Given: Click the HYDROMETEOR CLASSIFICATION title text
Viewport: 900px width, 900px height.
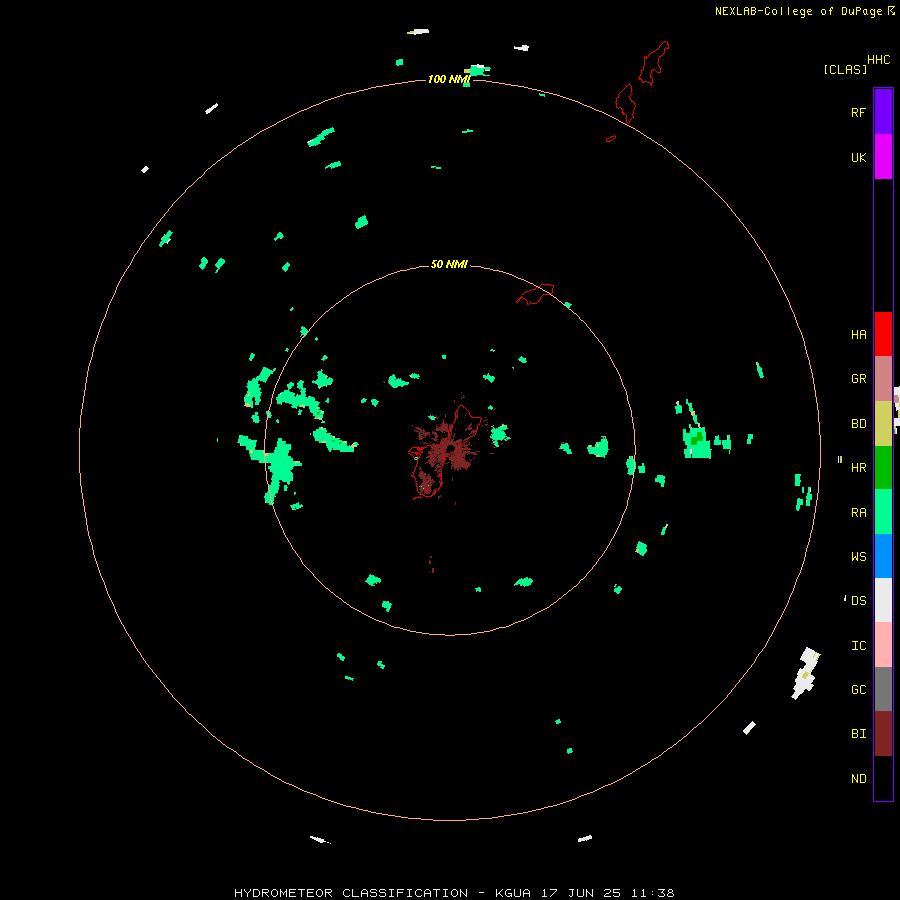Looking at the screenshot, I should 351,893.
